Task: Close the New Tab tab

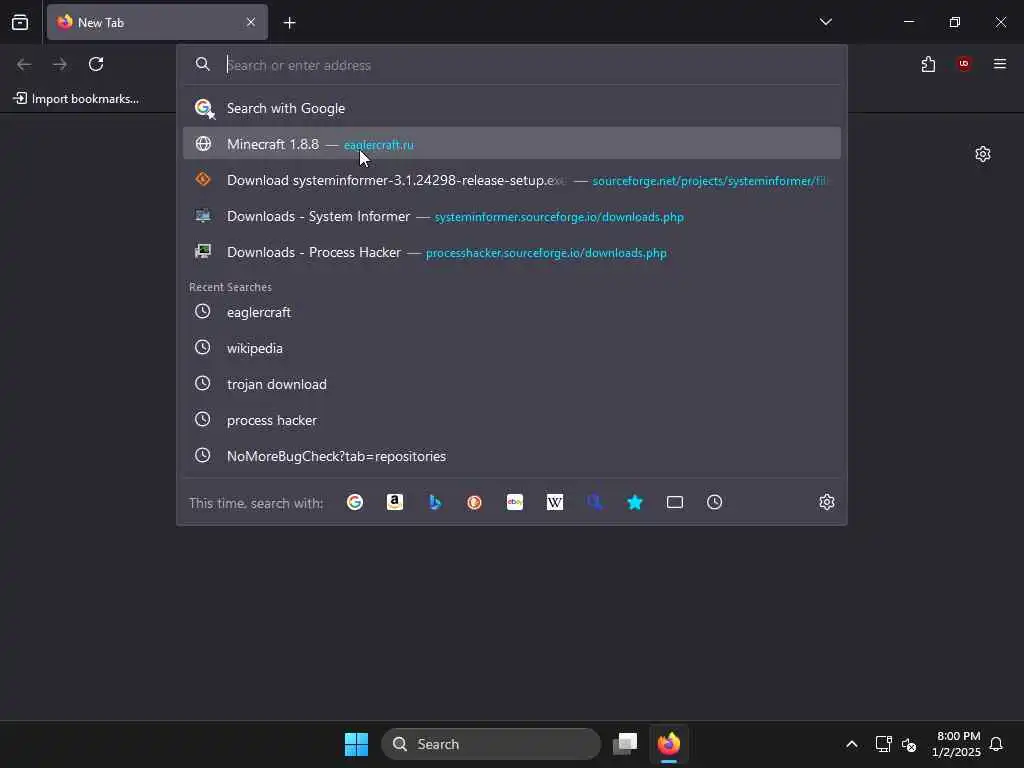Action: click(251, 22)
